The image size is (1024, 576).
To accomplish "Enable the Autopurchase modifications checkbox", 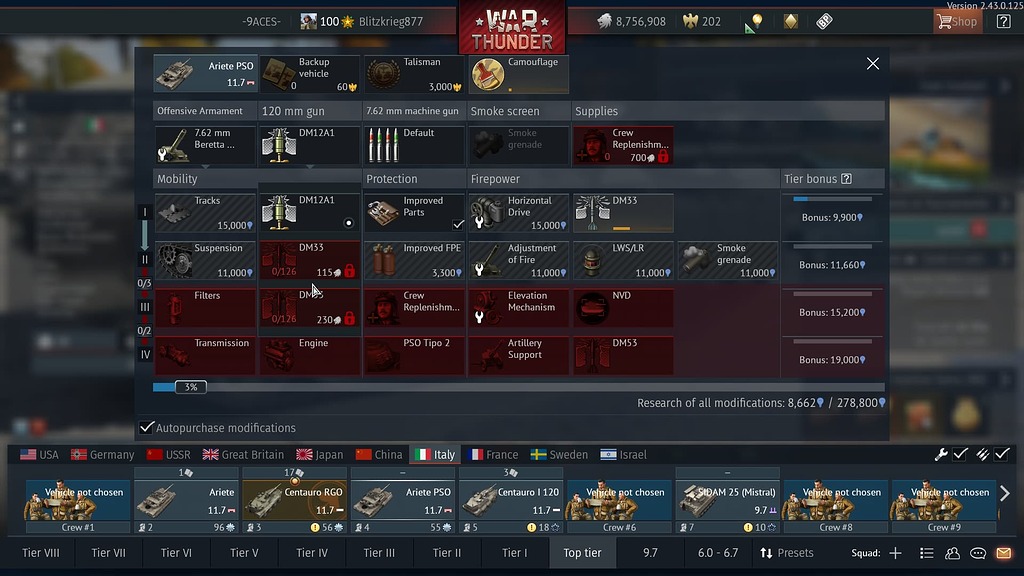I will [146, 427].
